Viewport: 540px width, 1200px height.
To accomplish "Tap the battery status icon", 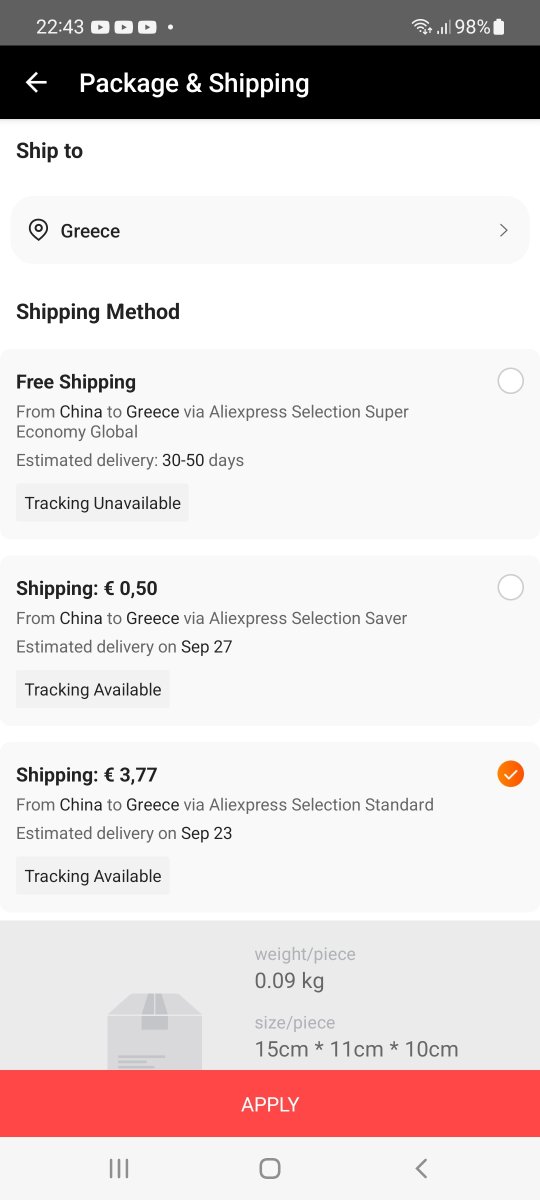I will pyautogui.click(x=499, y=27).
